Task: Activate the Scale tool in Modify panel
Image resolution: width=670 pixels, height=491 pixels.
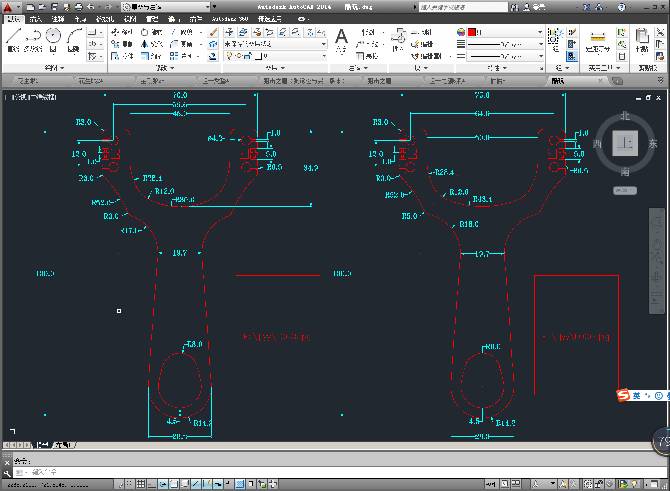Action: click(151, 56)
